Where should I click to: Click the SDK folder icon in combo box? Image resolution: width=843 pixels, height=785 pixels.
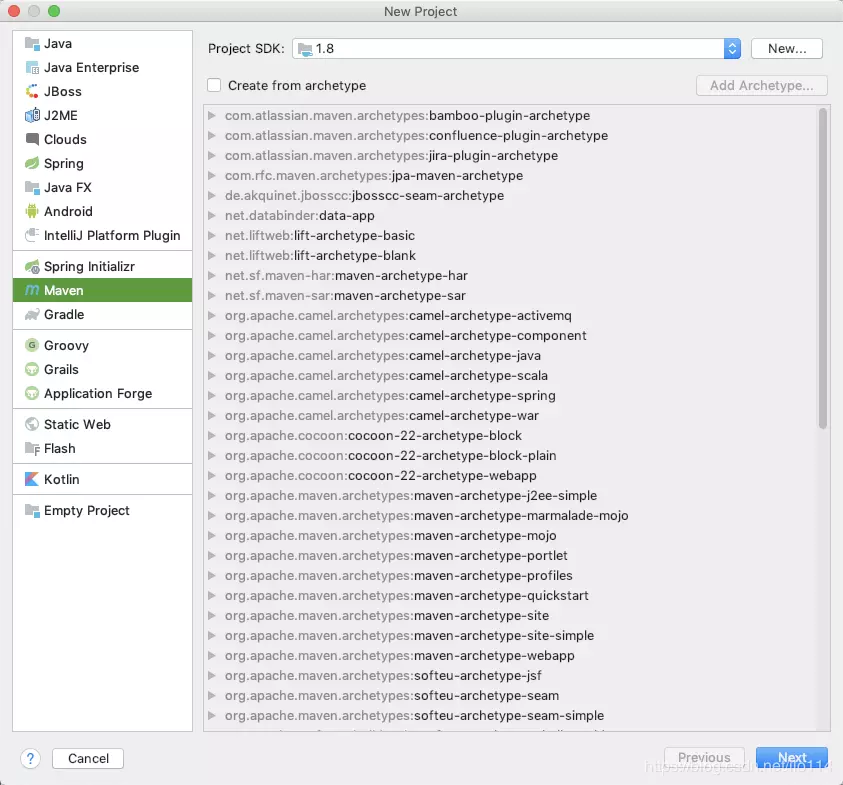coord(305,49)
